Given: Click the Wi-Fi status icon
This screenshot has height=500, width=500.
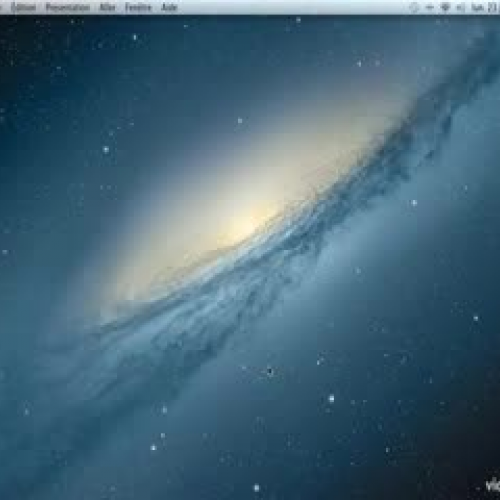Looking at the screenshot, I should tap(445, 7).
